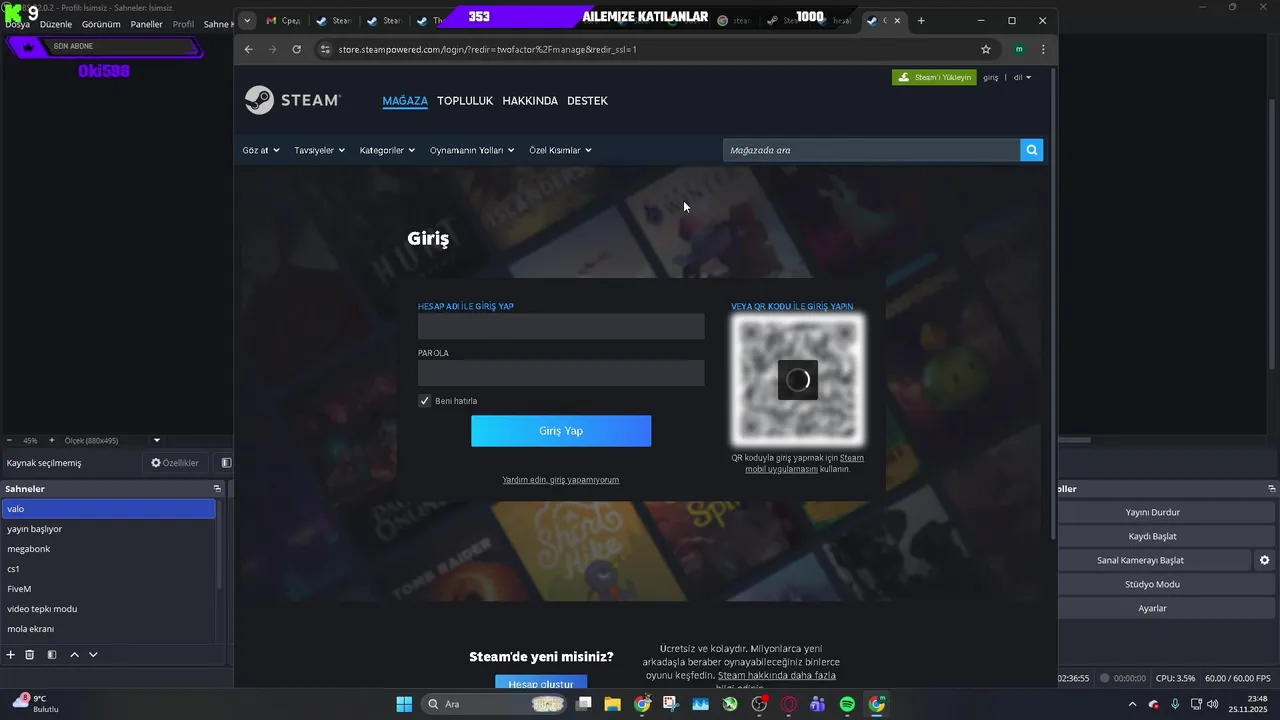Open the filters icon beside Özellikler
1280x720 pixels.
pos(226,463)
